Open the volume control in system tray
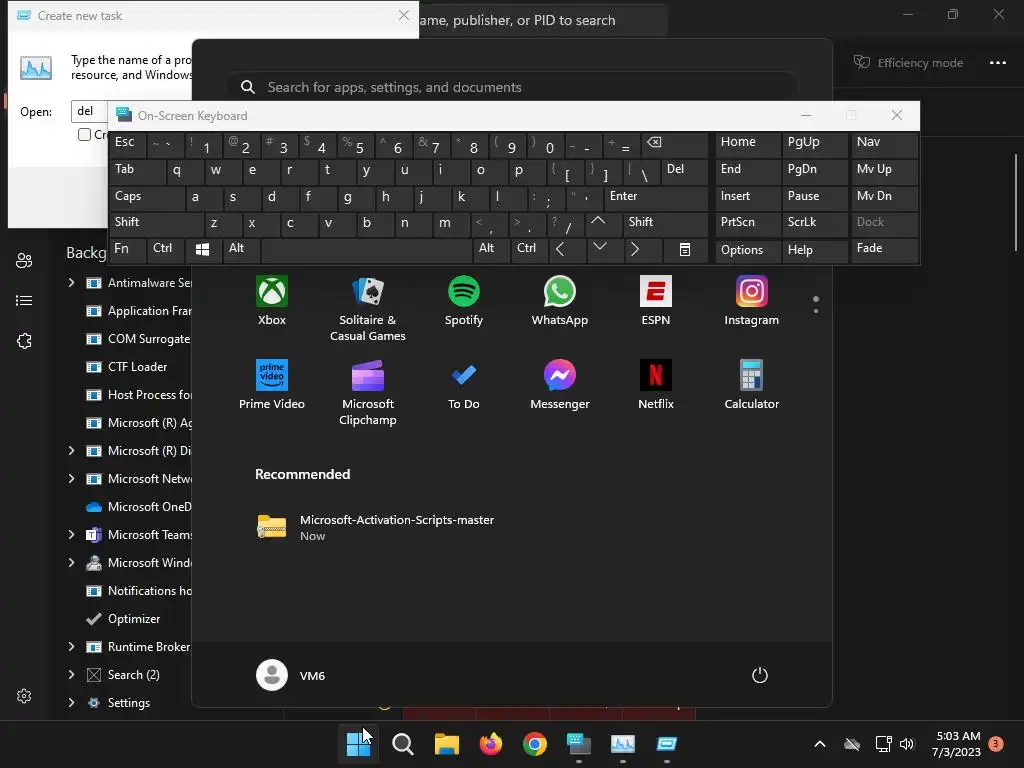This screenshot has width=1024, height=768. point(906,744)
